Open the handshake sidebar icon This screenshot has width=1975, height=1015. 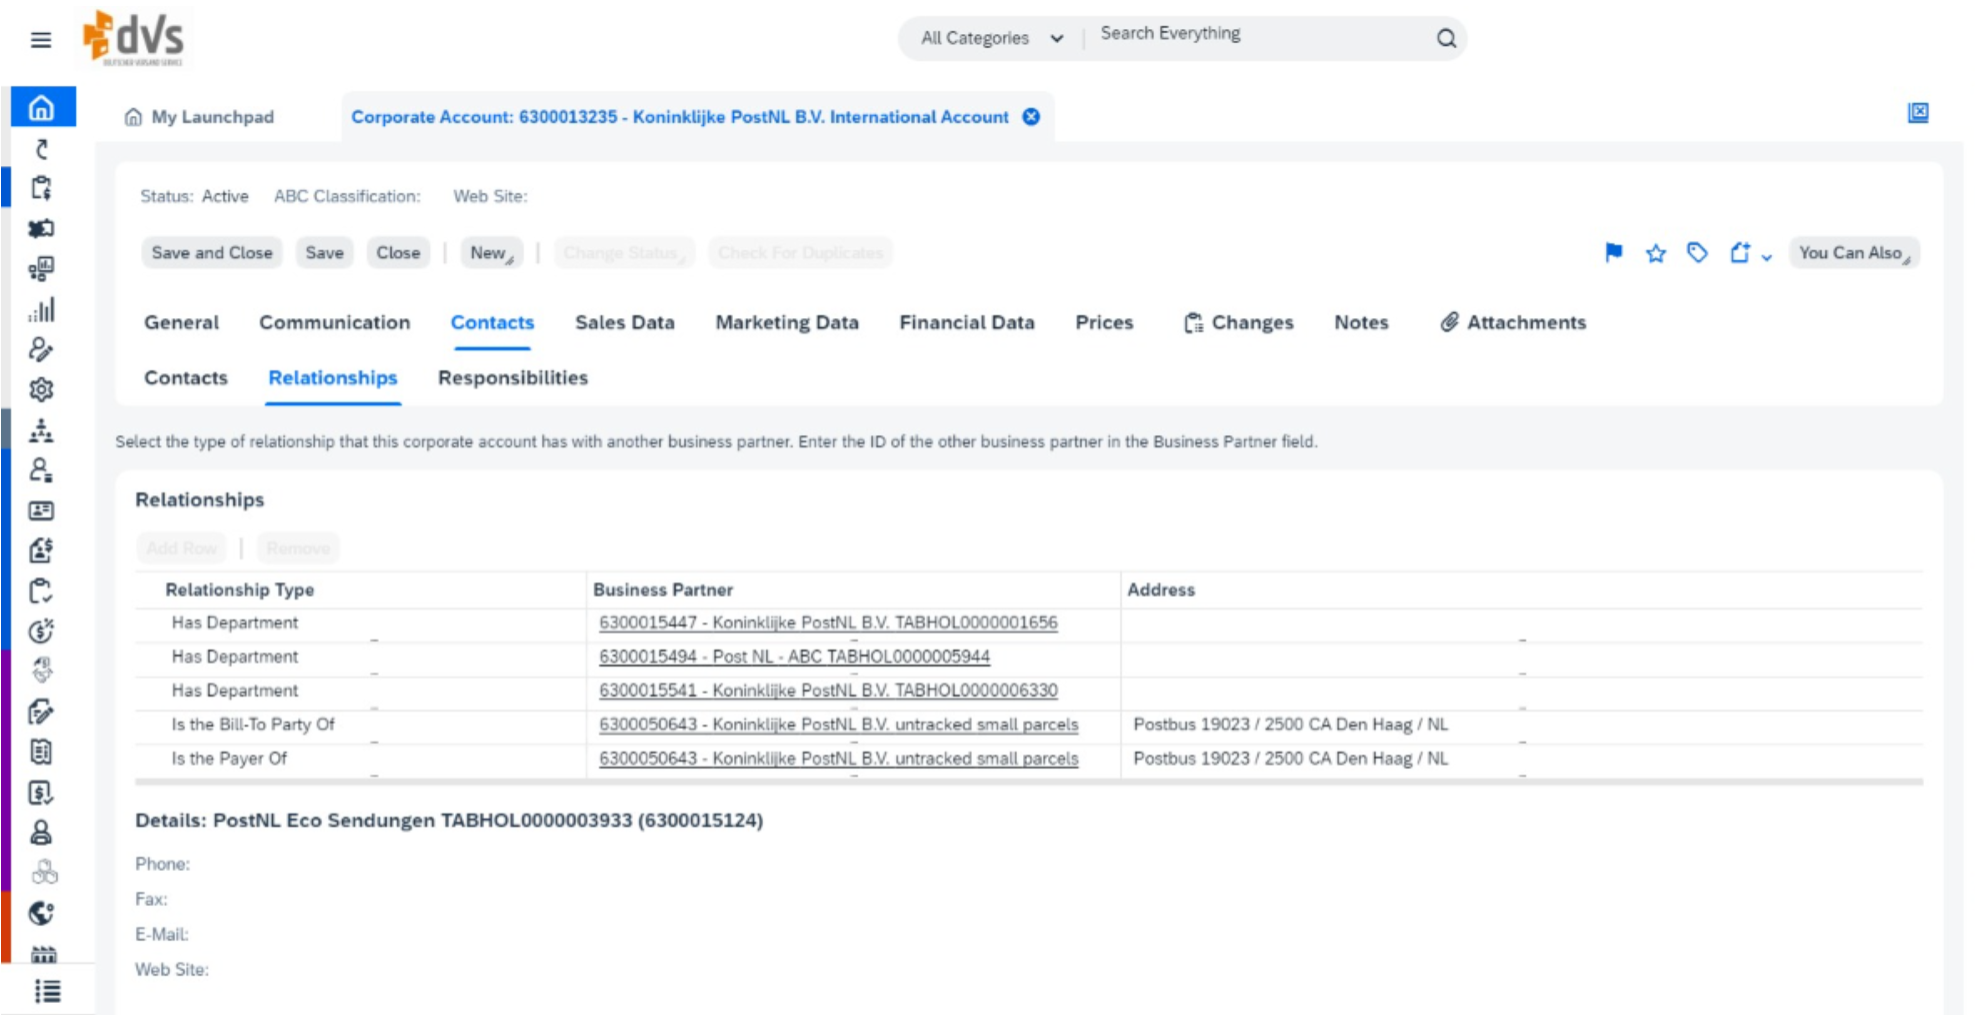click(x=42, y=670)
